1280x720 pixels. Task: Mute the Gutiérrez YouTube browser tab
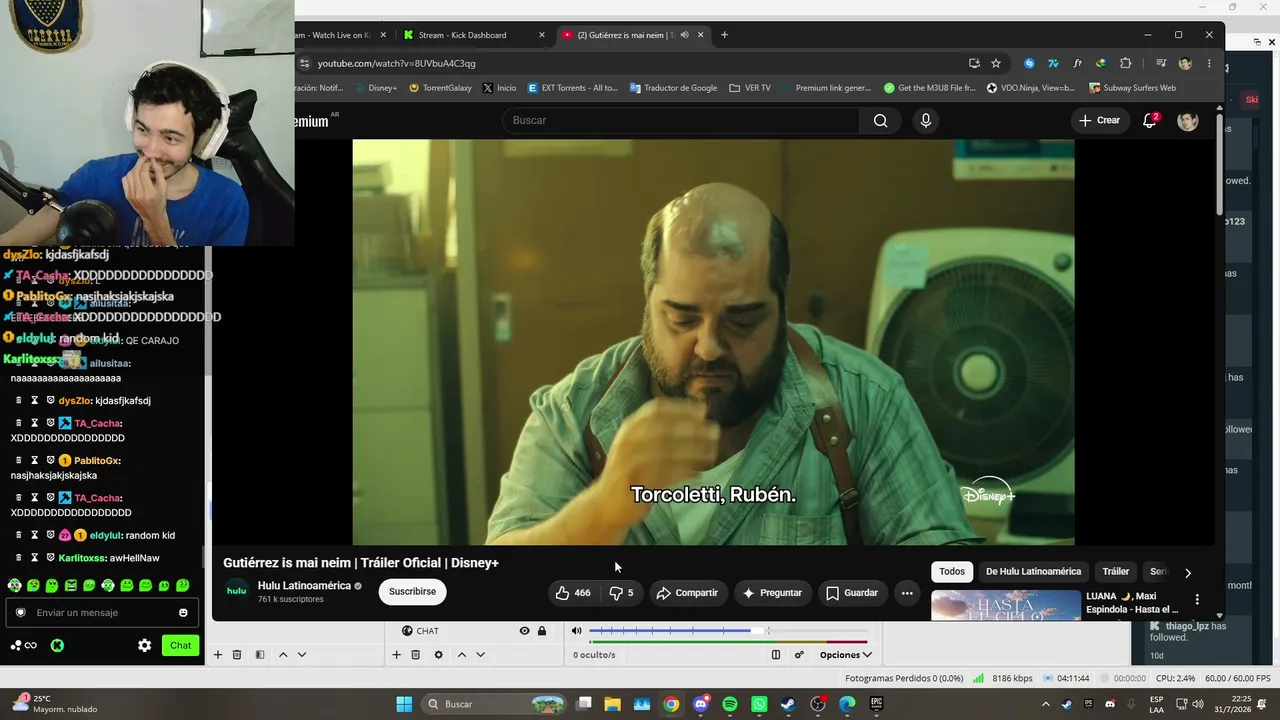tap(684, 35)
